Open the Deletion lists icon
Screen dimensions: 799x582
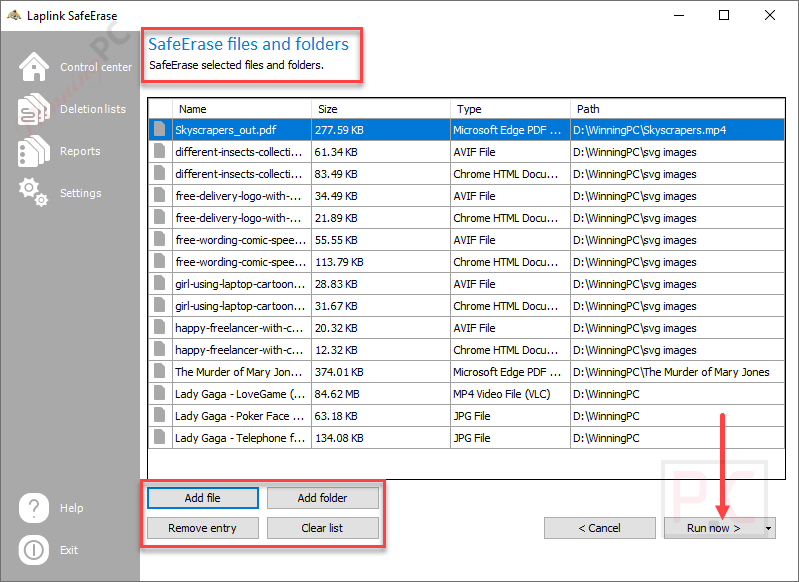(x=34, y=109)
